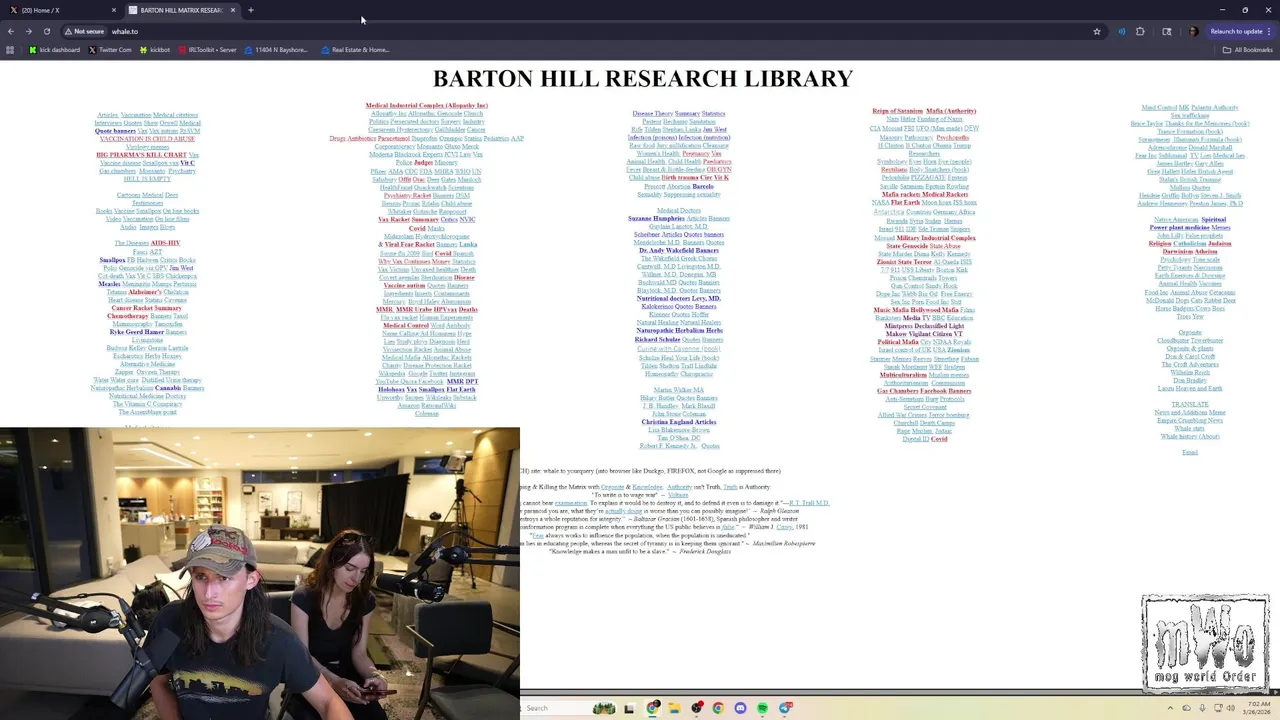Open Telegram from the taskbar
Screen dimensions: 1280x720
pos(785,708)
